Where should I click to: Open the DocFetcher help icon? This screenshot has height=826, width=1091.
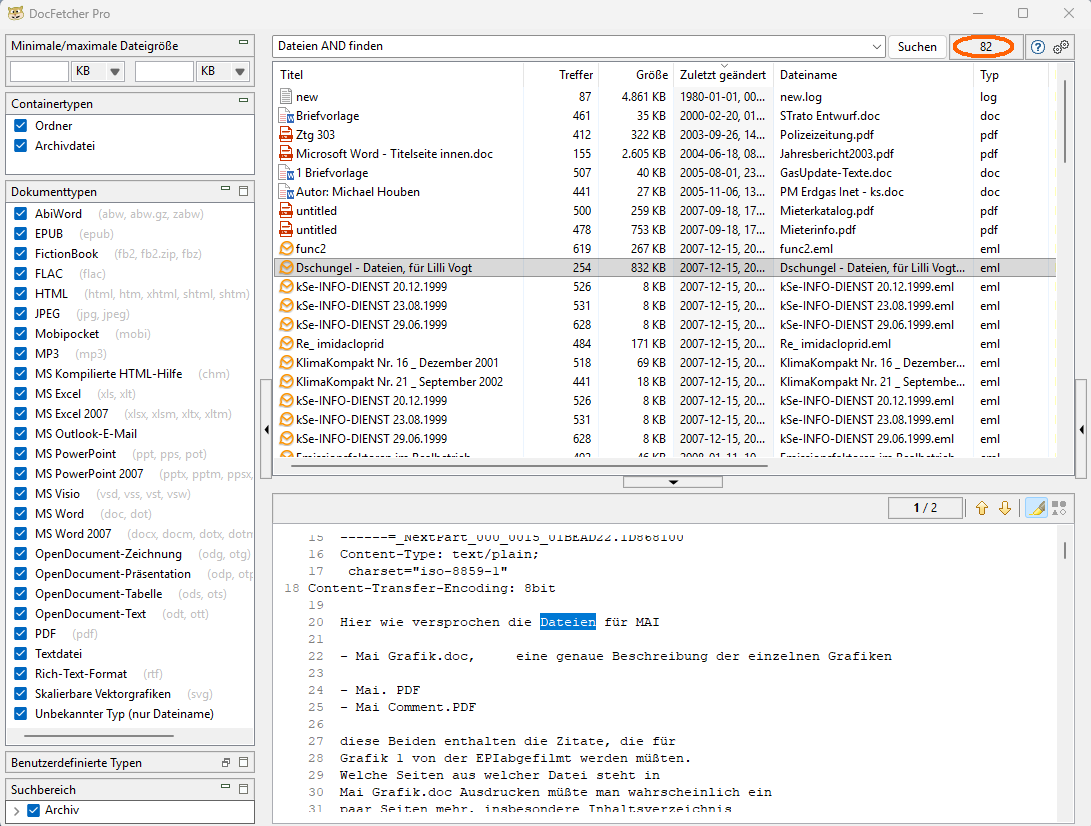pyautogui.click(x=1038, y=47)
